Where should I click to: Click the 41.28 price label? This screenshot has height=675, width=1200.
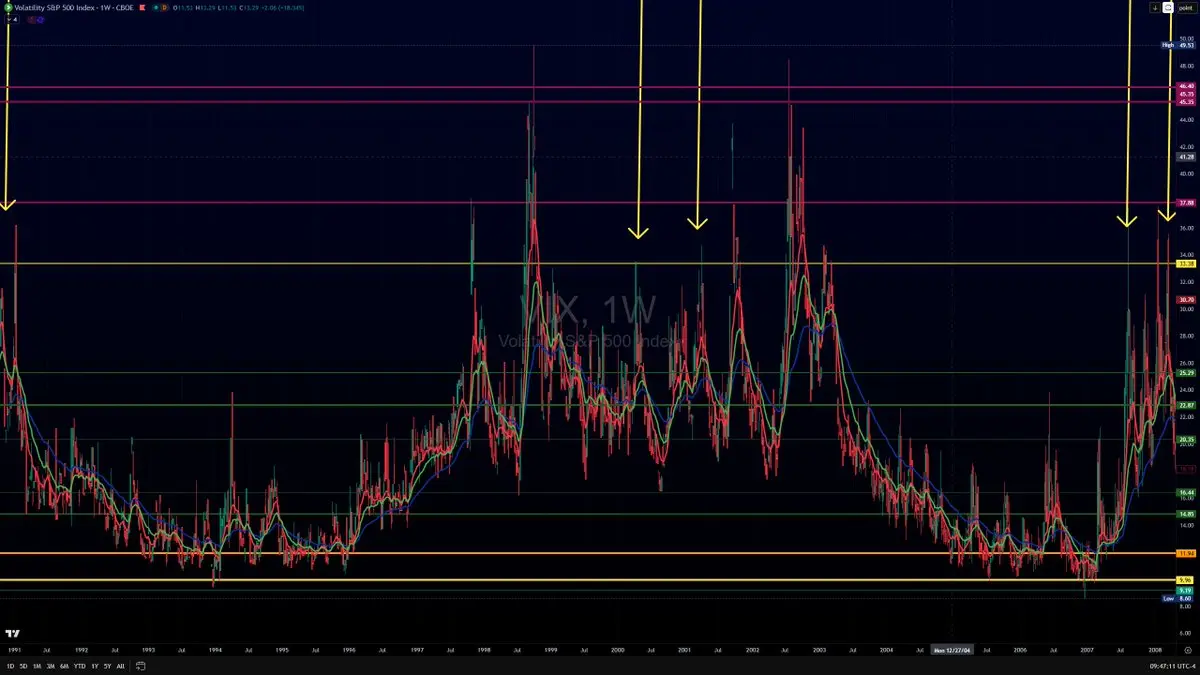coord(1187,157)
